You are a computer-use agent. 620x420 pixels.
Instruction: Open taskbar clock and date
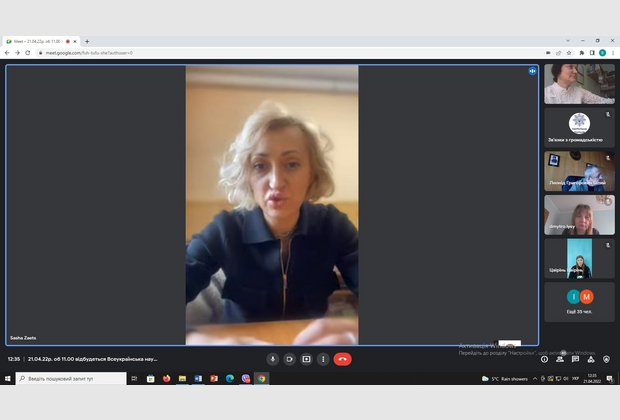pyautogui.click(x=592, y=378)
